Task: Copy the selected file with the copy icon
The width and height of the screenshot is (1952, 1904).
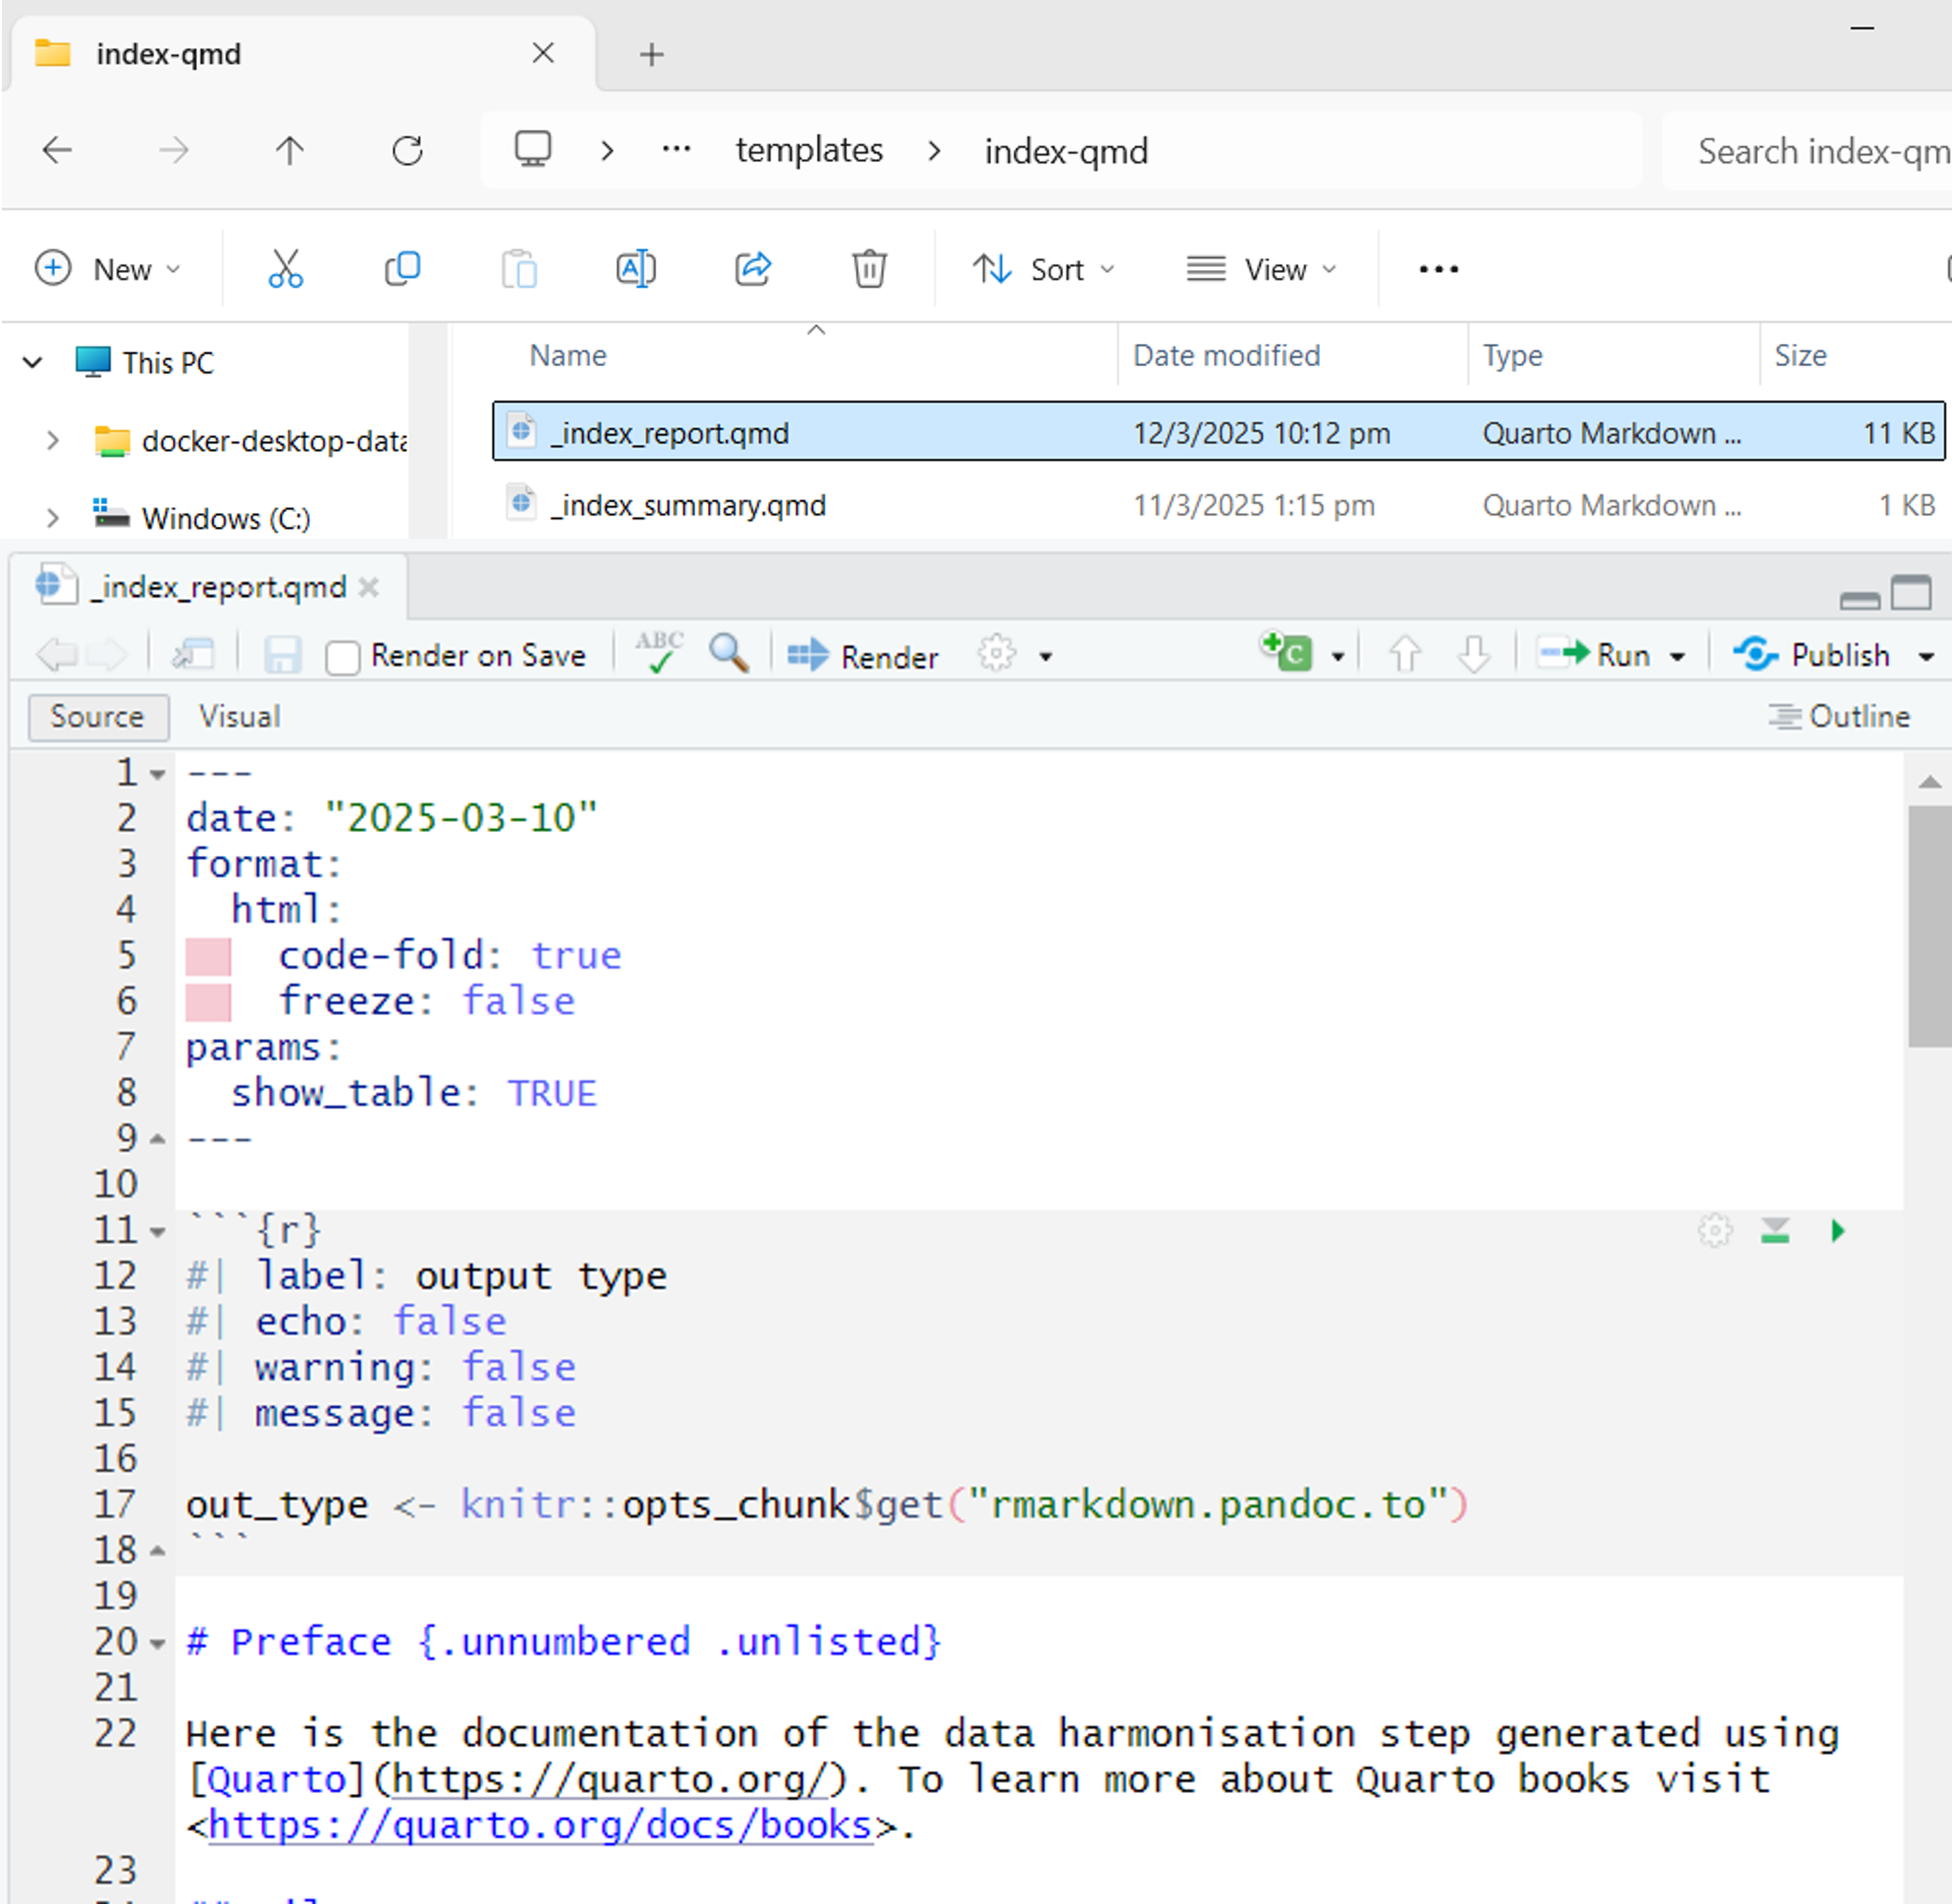Action: (402, 268)
